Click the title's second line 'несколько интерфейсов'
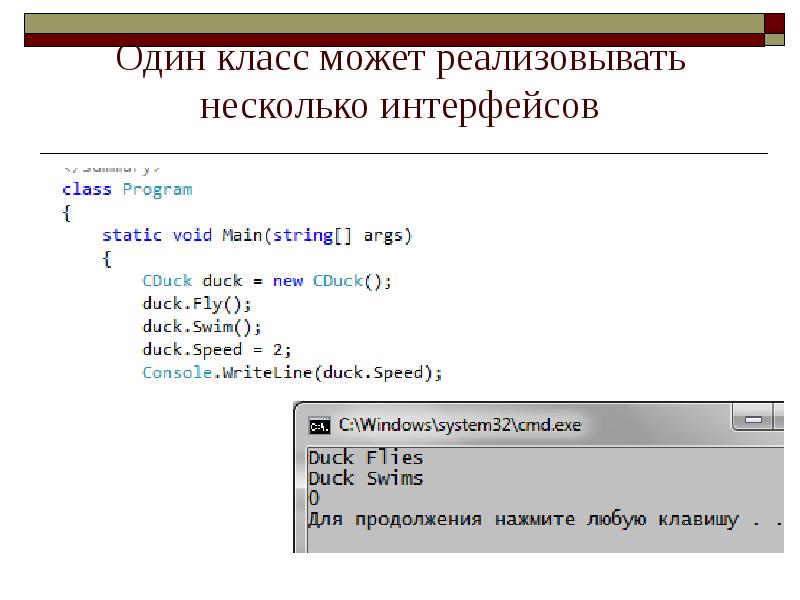The height and width of the screenshot is (600, 800). tap(399, 105)
